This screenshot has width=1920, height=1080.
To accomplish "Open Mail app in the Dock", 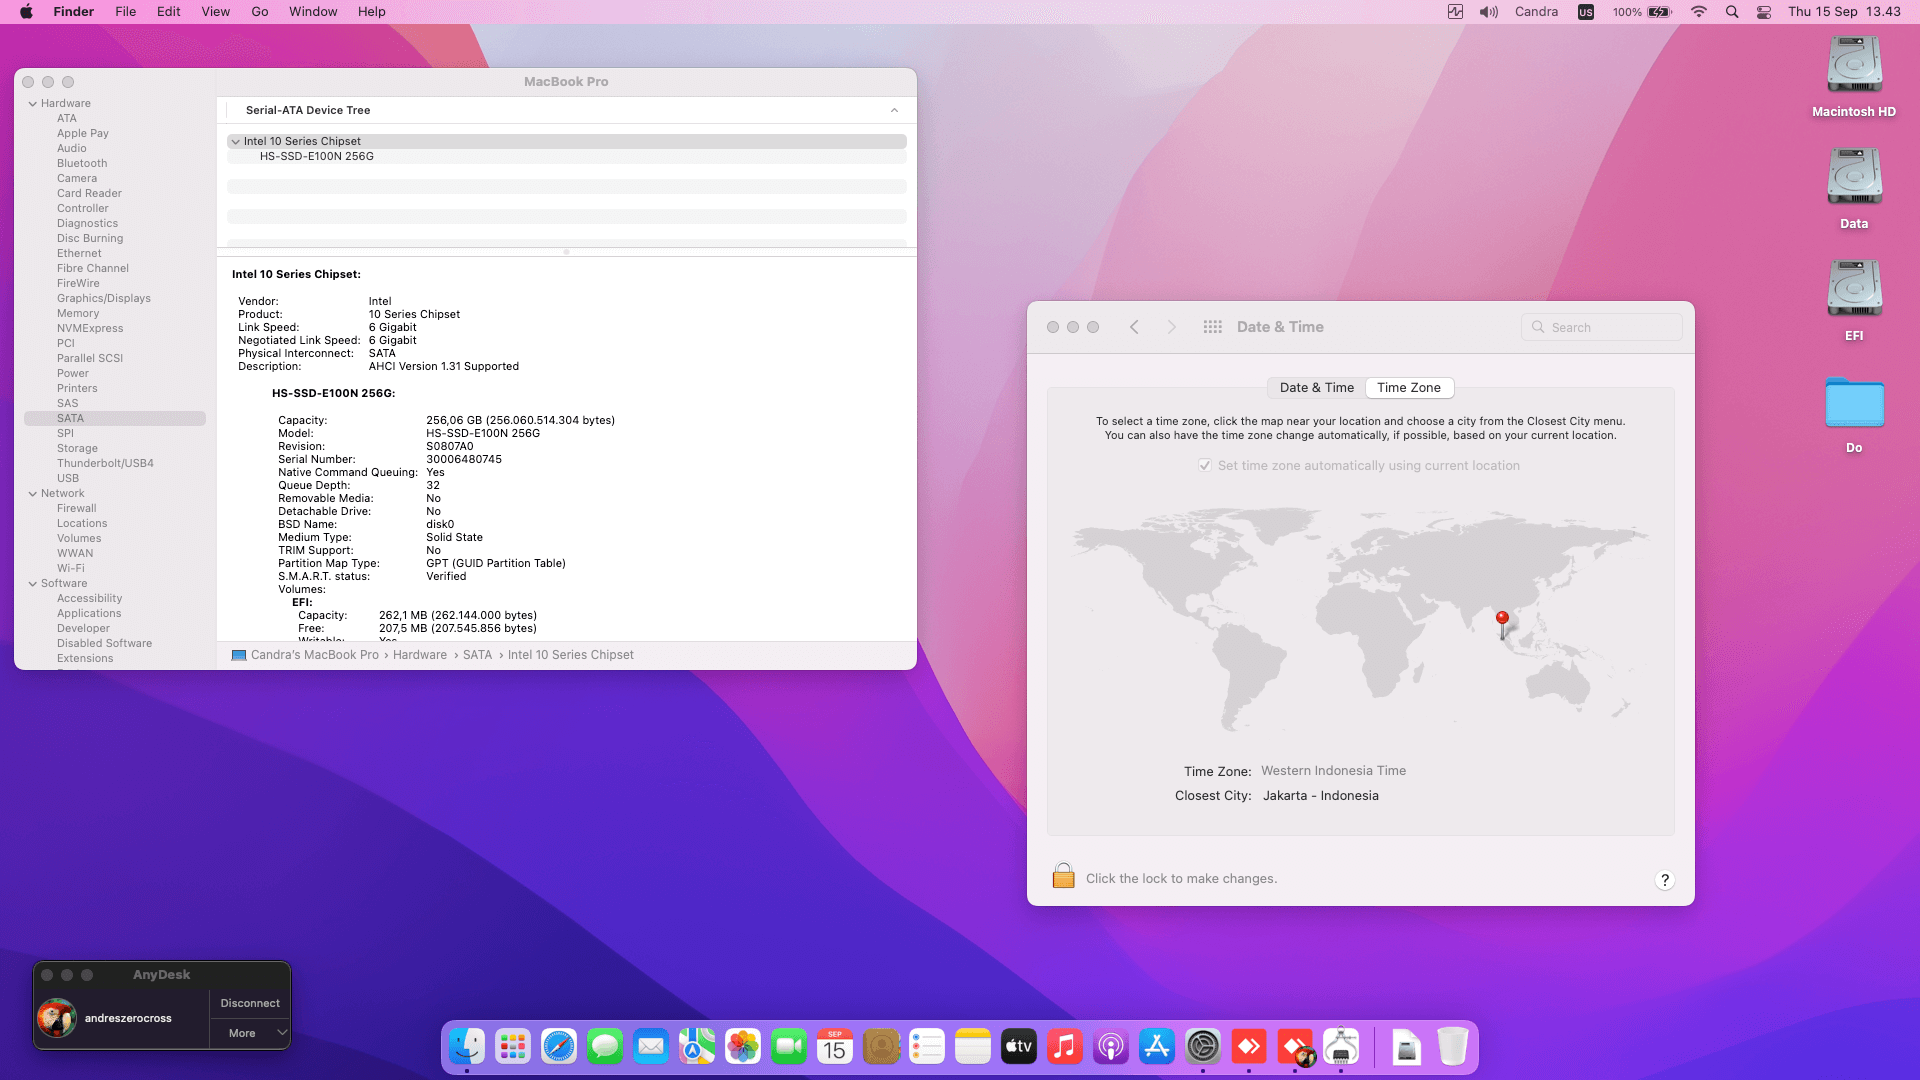I will point(651,1046).
